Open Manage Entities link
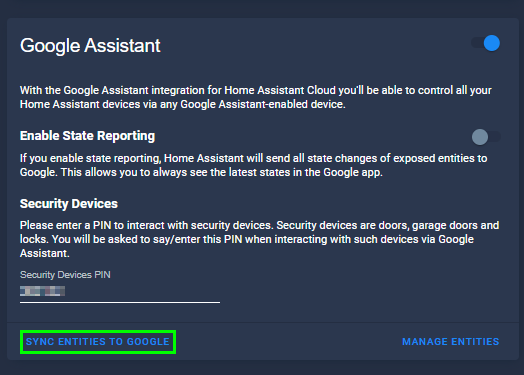 click(450, 342)
